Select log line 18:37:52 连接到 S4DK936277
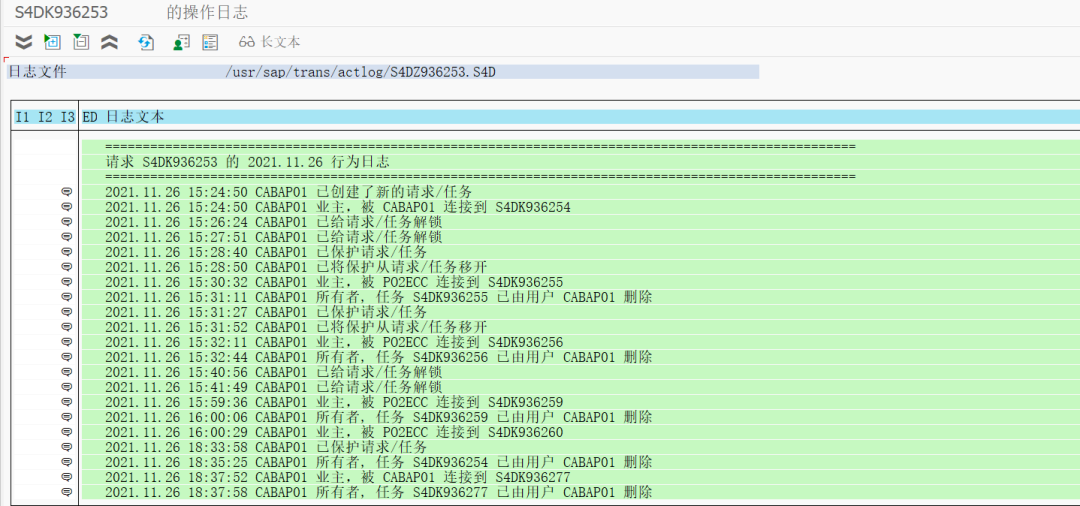1080x506 pixels. [338, 477]
